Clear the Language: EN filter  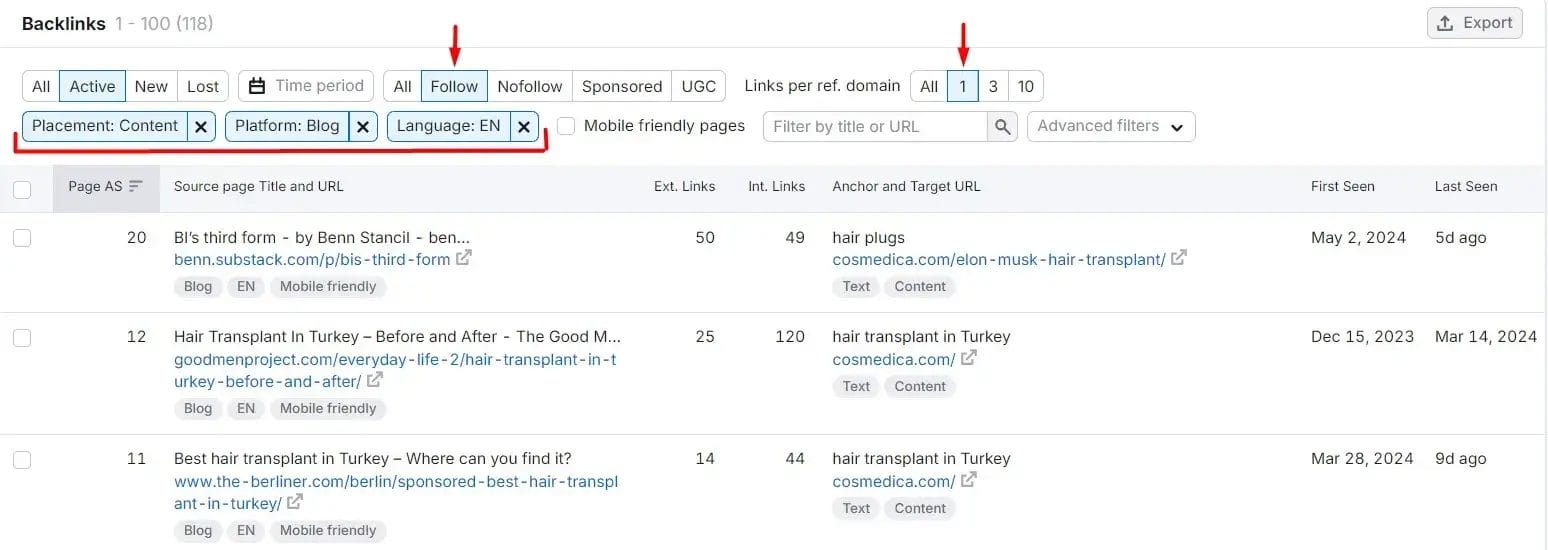tap(524, 127)
